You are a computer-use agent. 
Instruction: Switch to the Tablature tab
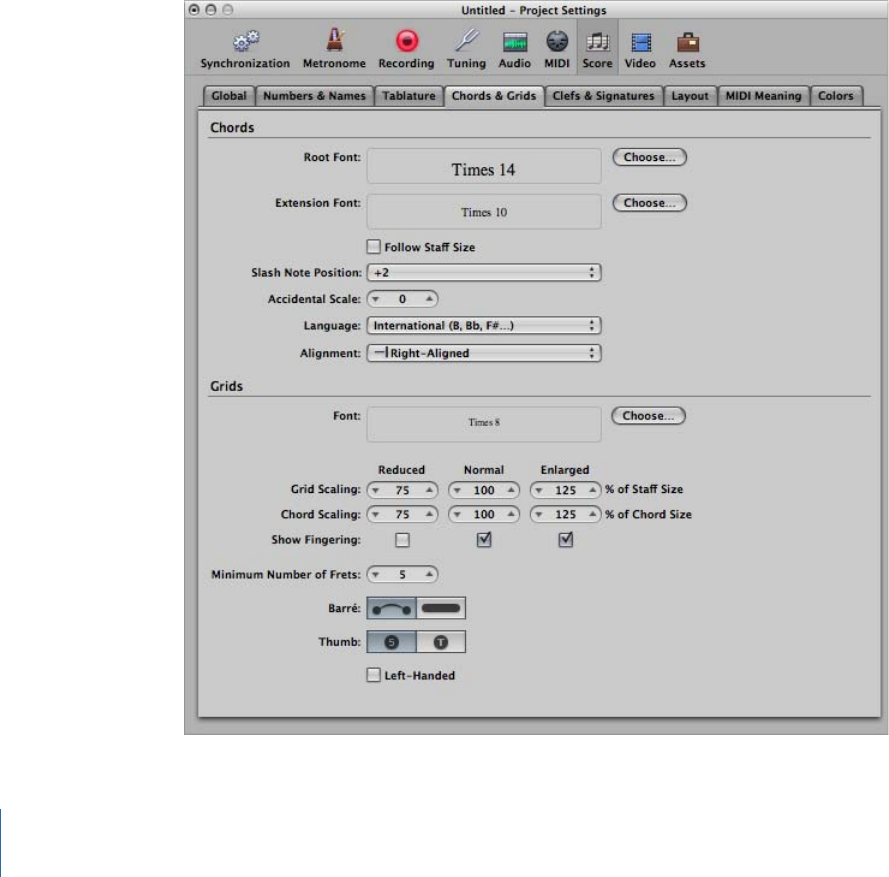pos(409,96)
